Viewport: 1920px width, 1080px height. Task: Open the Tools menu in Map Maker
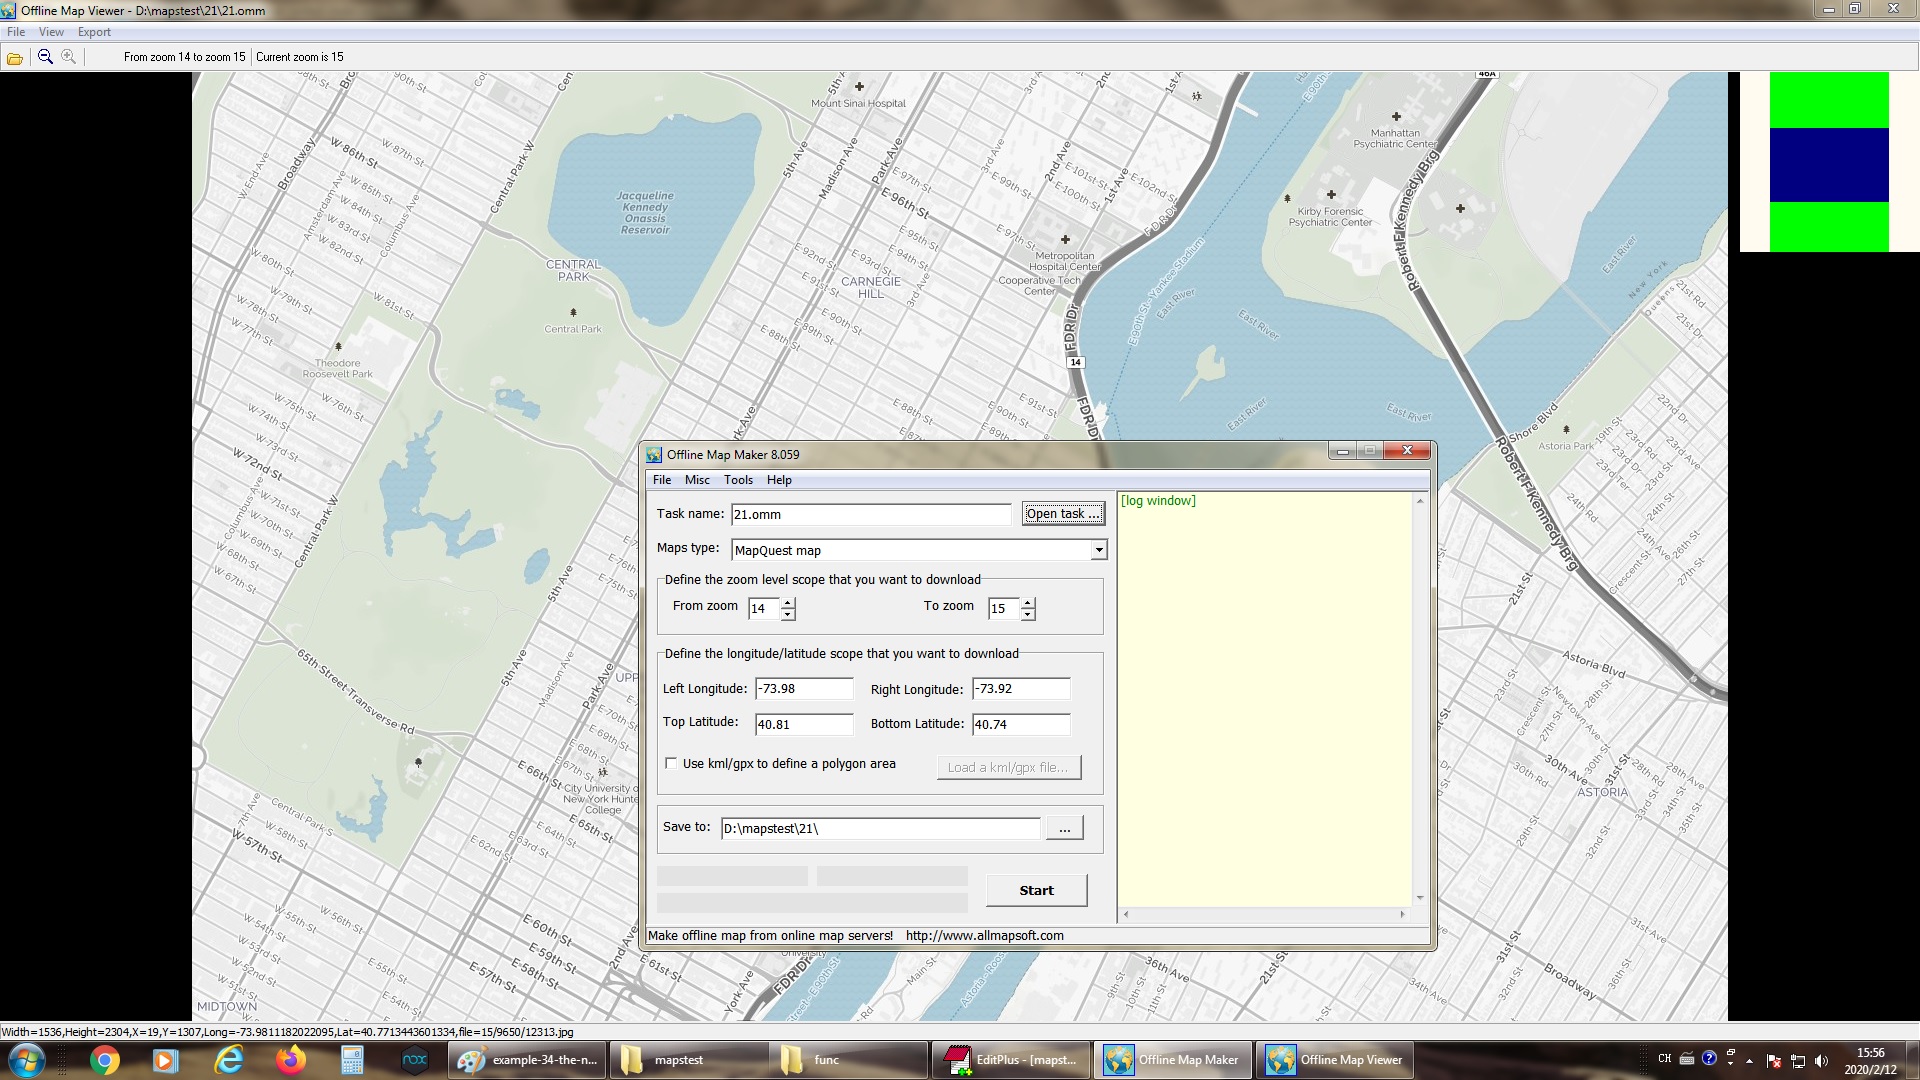click(738, 480)
